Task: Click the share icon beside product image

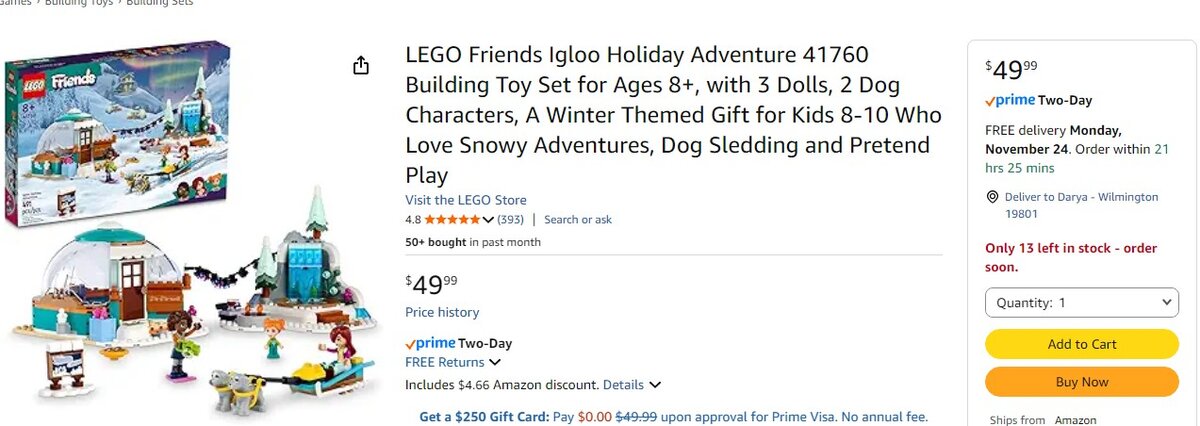Action: coord(361,66)
